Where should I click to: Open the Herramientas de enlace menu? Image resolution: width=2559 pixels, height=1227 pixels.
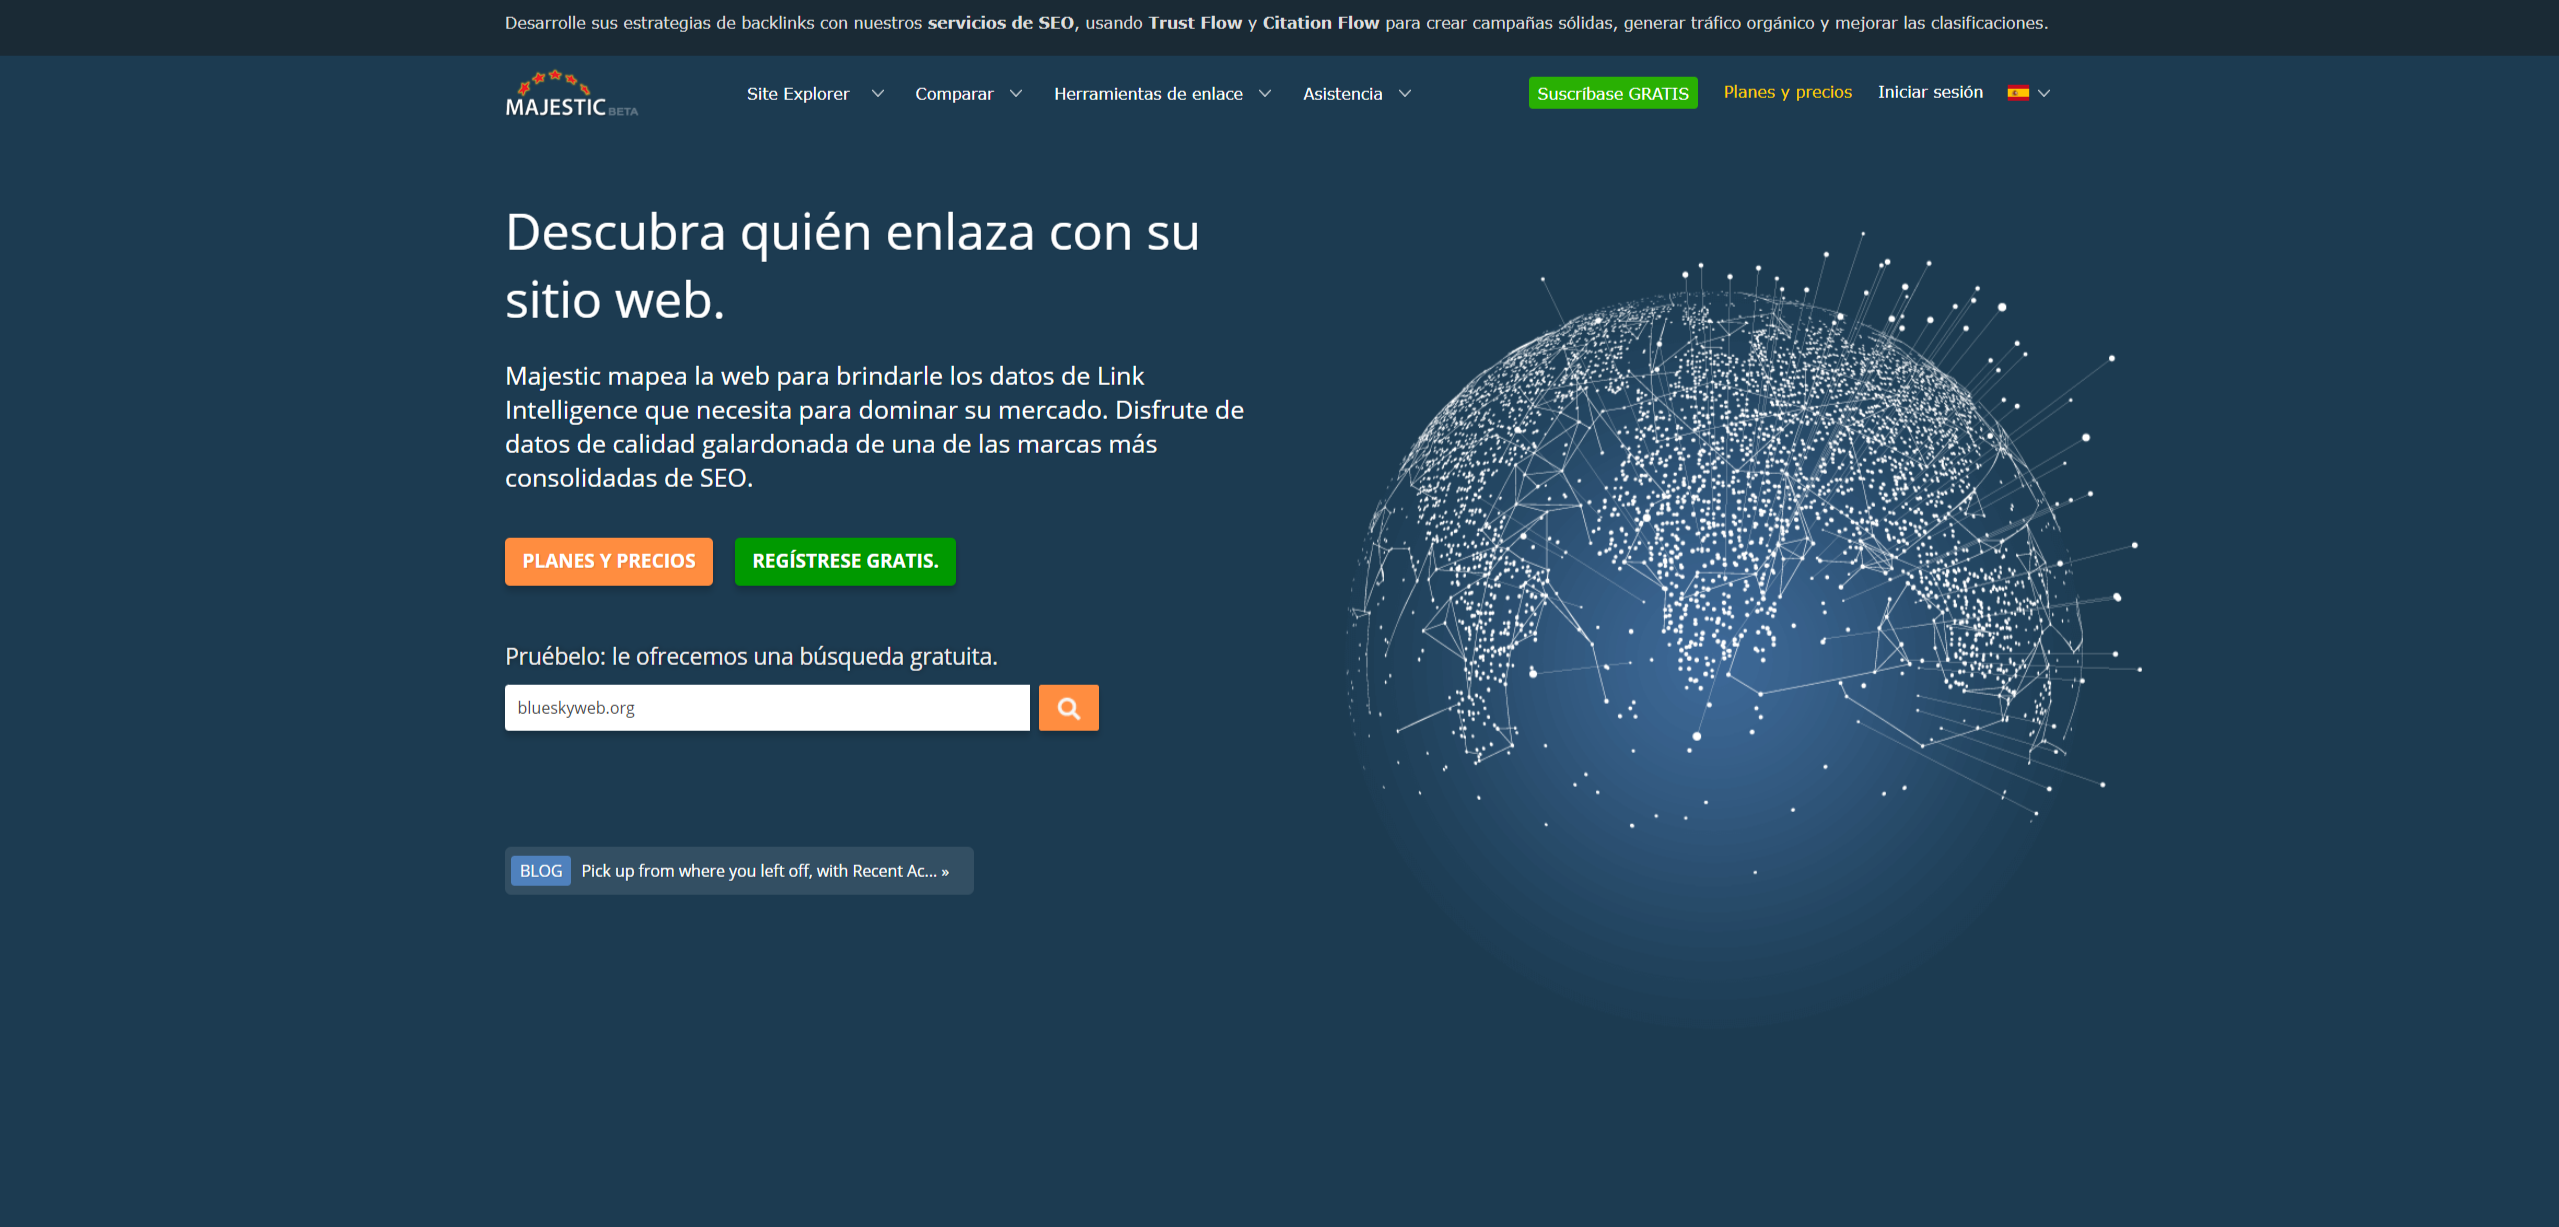pos(1148,94)
